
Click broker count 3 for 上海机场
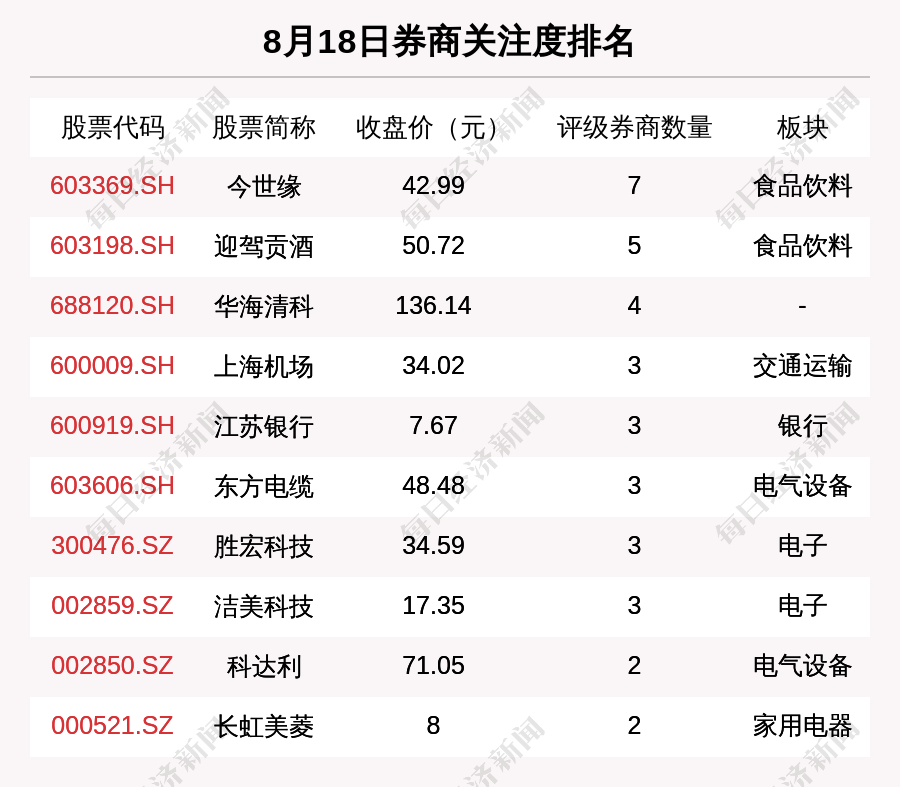point(634,366)
